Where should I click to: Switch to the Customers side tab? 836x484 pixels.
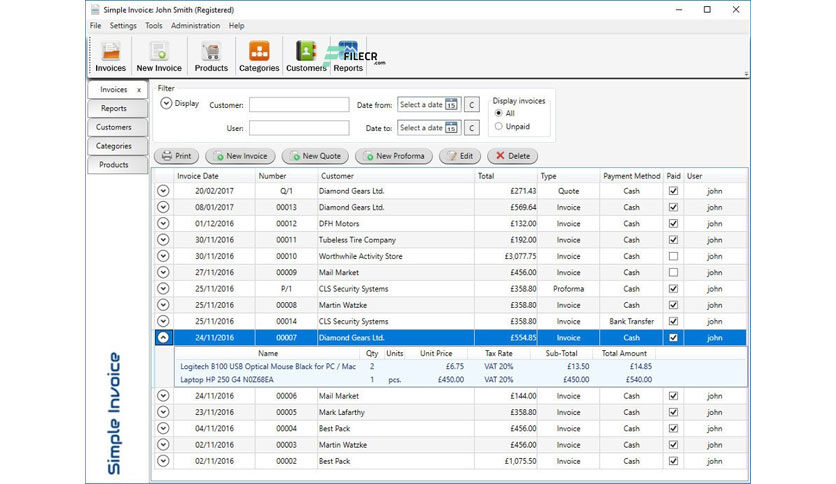[x=117, y=127]
